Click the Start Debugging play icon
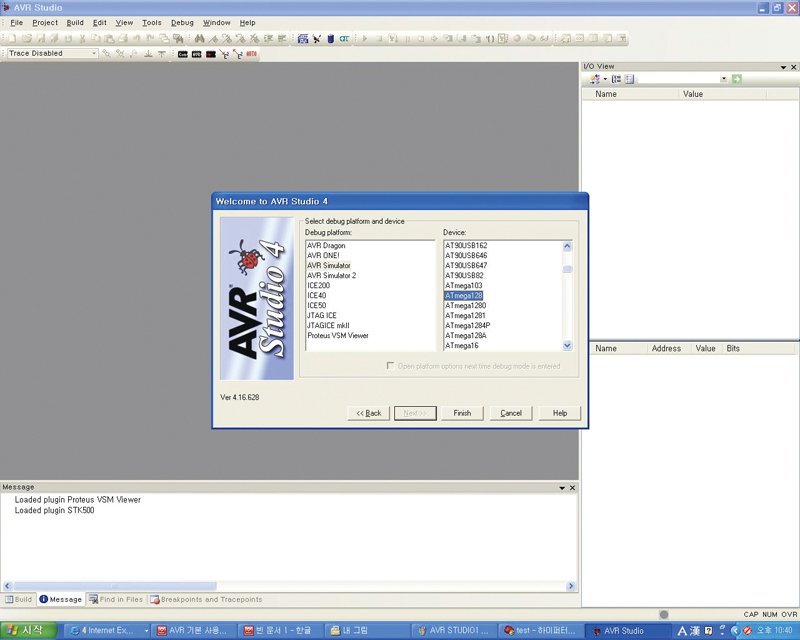 click(365, 38)
